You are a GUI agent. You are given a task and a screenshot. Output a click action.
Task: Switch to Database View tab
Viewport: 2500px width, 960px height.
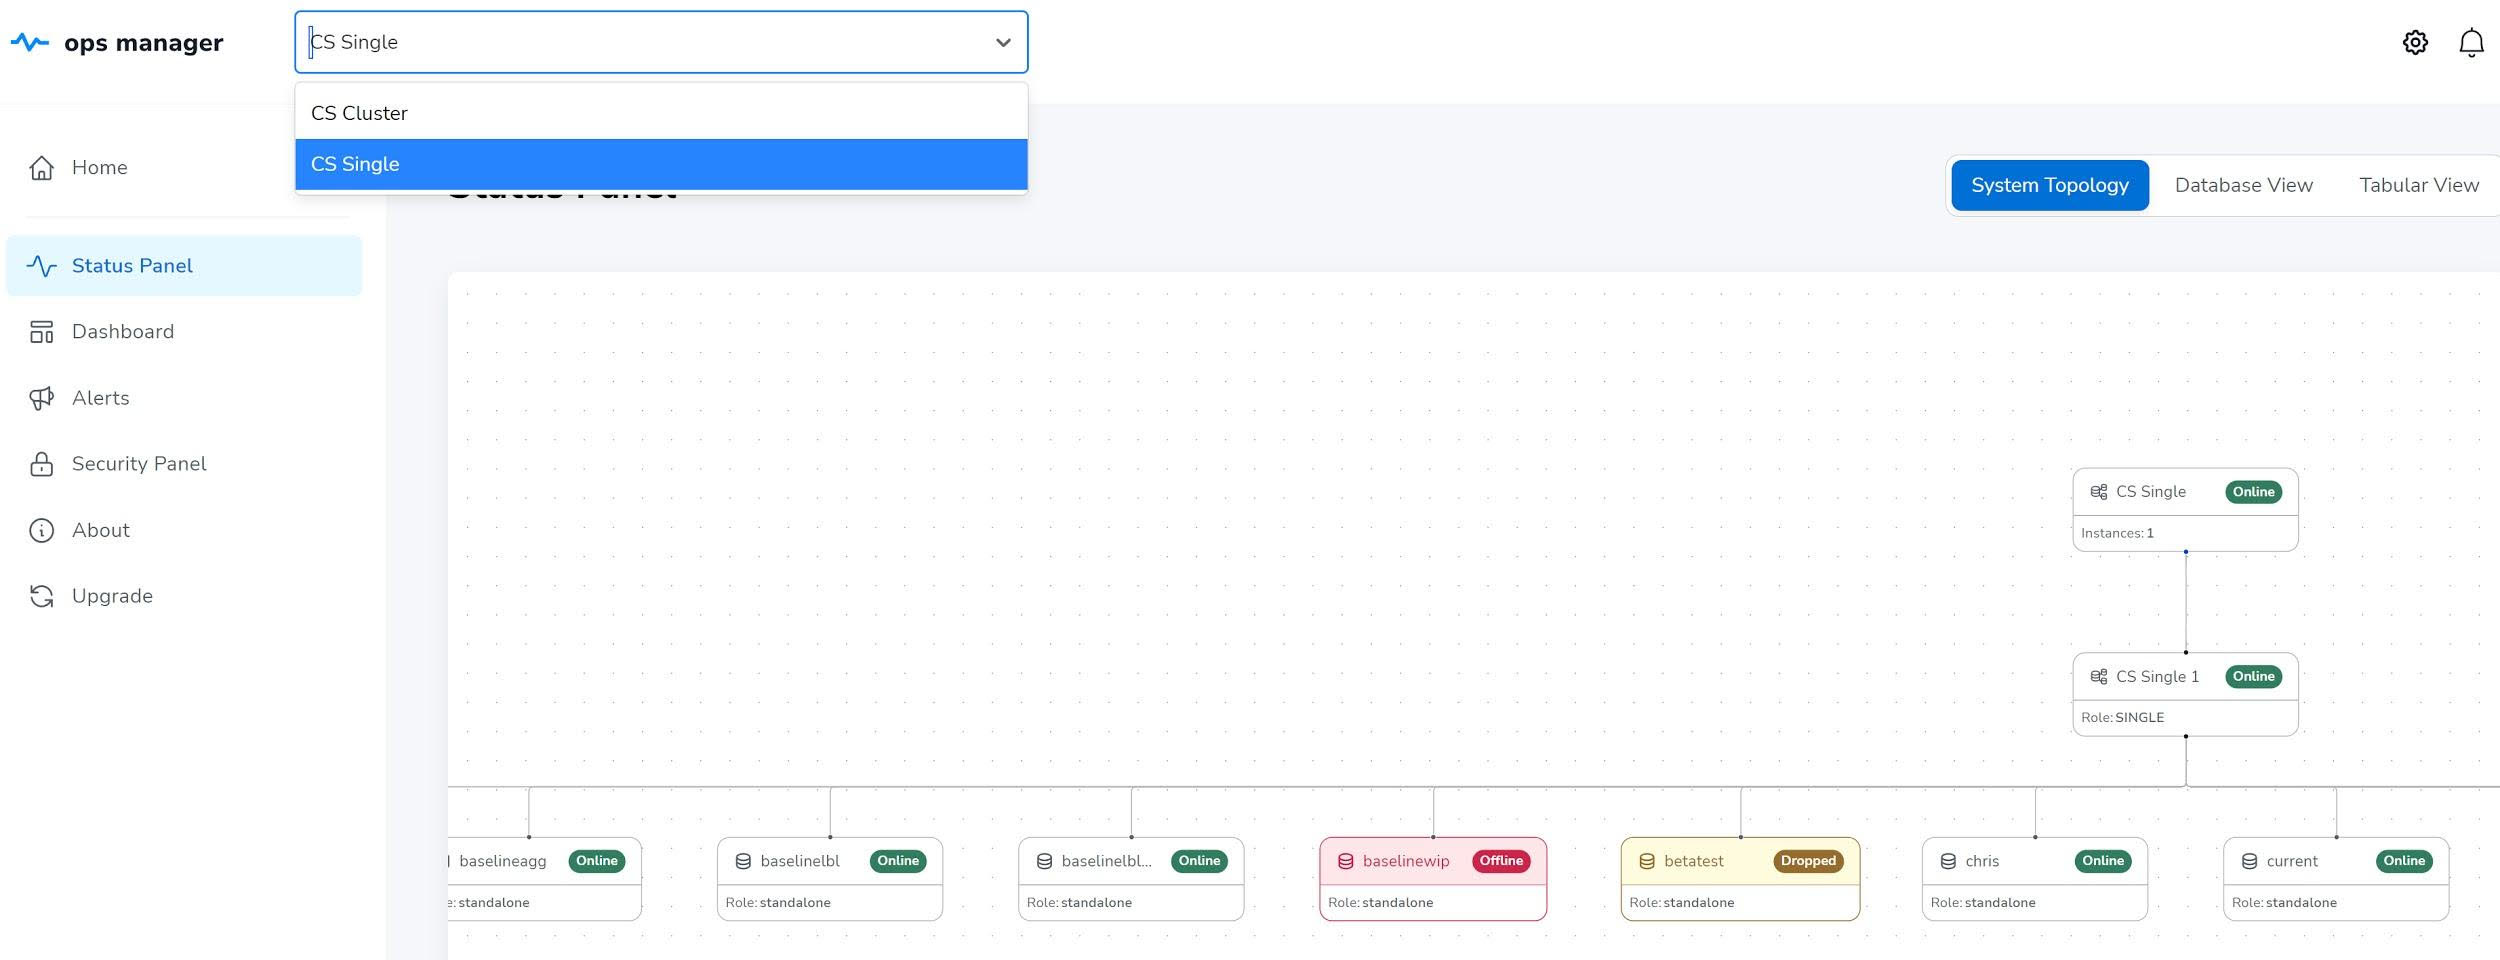tap(2243, 185)
